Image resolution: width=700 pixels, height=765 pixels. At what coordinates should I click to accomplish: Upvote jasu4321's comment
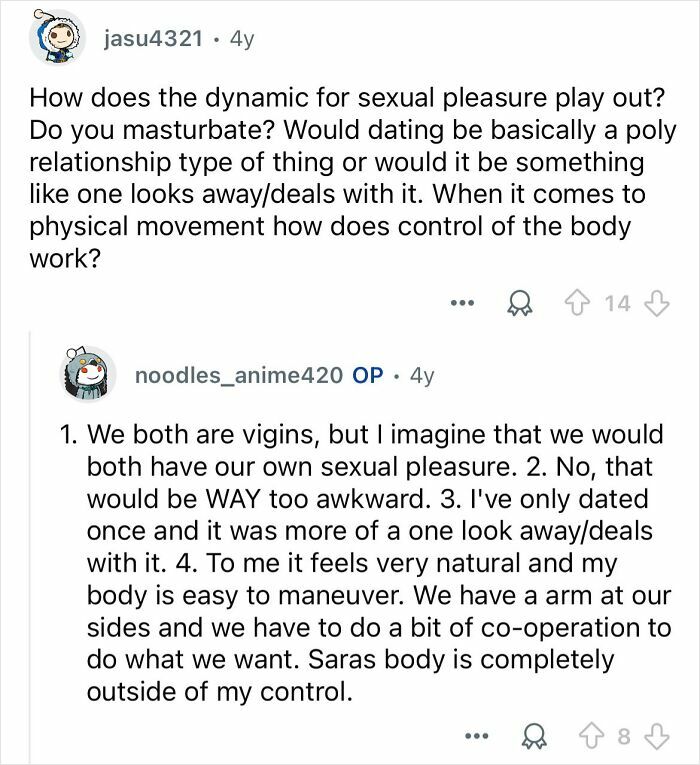[x=578, y=303]
